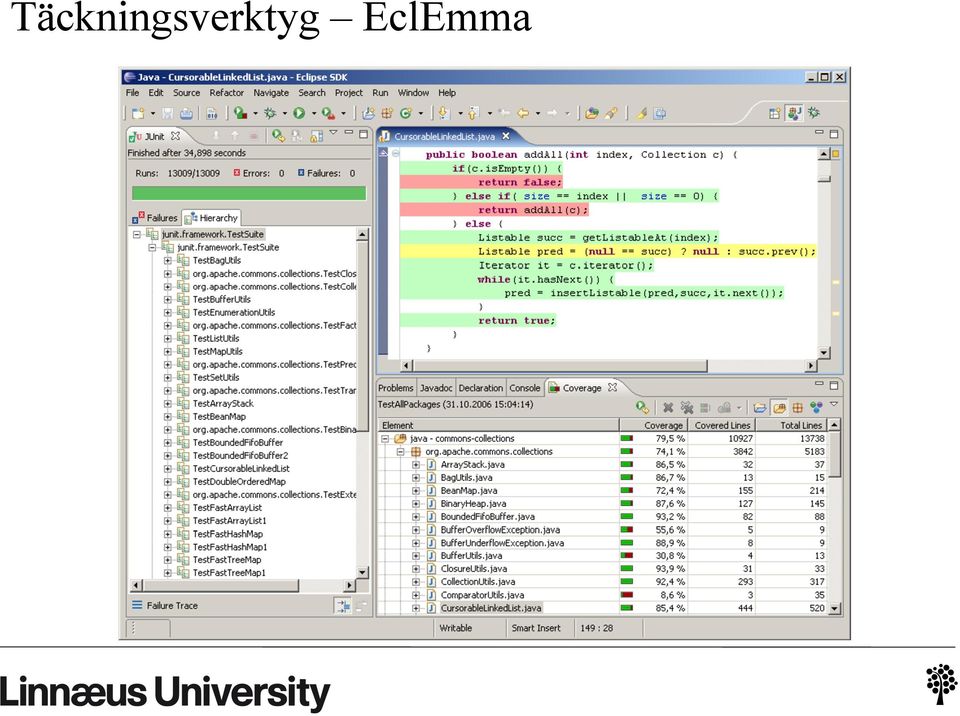This screenshot has height=716, width=960.
Task: Sort by the Covered Lines column header
Action: click(722, 425)
